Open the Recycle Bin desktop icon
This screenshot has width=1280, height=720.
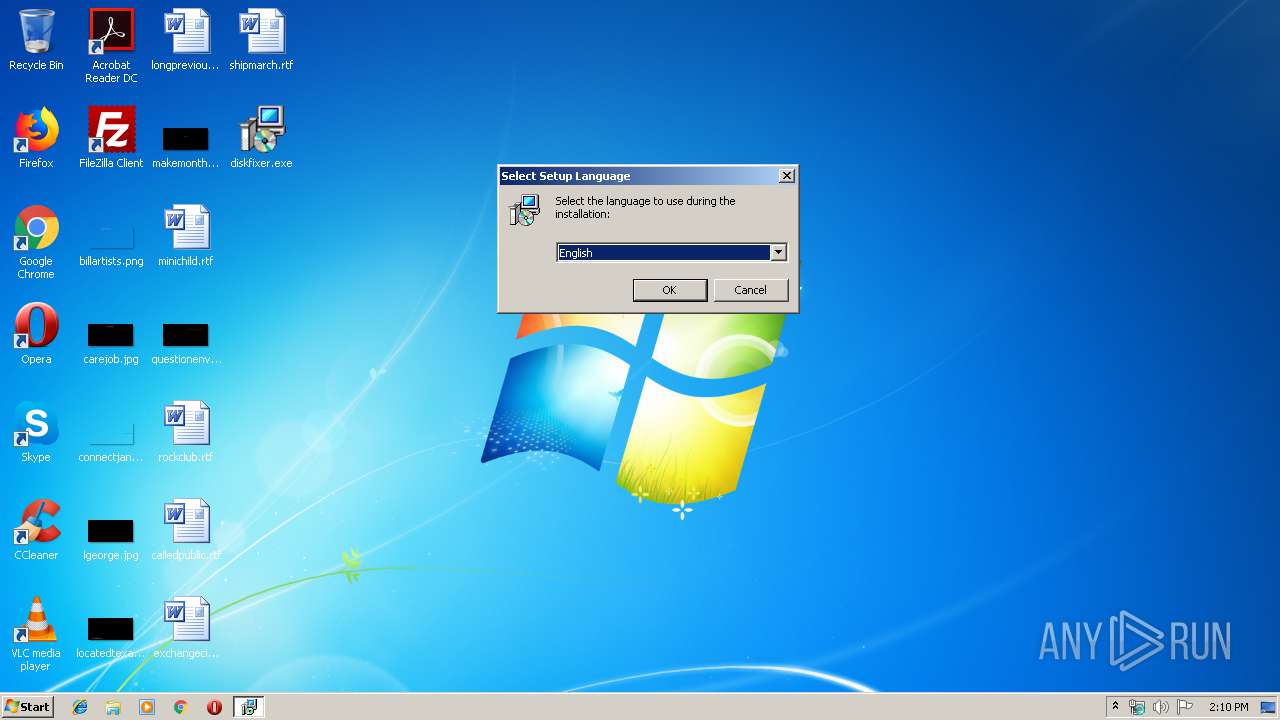[36, 40]
